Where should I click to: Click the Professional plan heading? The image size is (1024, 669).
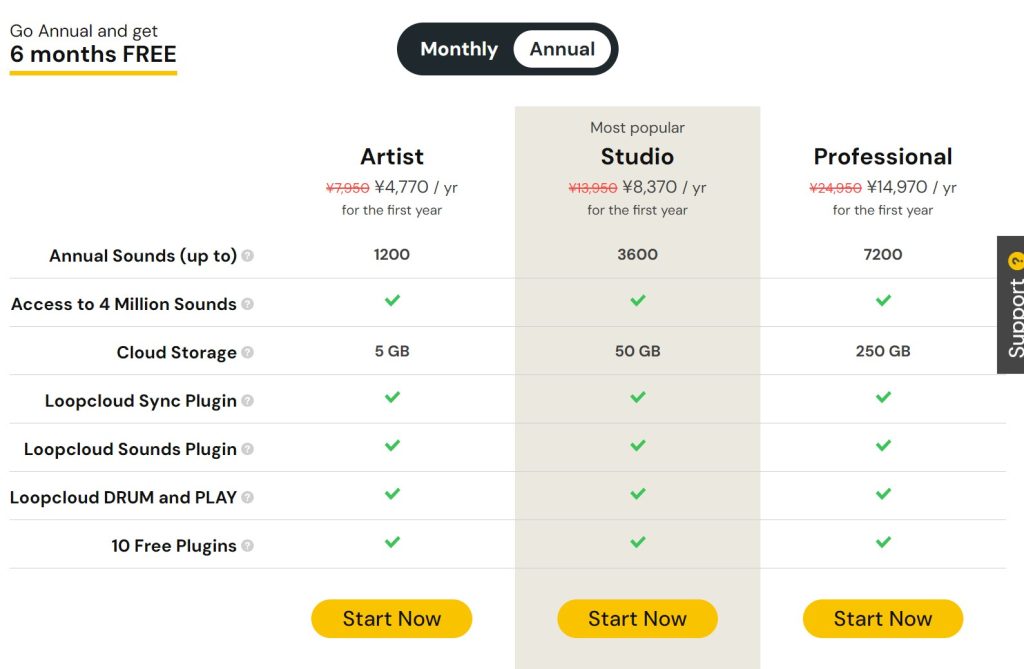[x=883, y=157]
